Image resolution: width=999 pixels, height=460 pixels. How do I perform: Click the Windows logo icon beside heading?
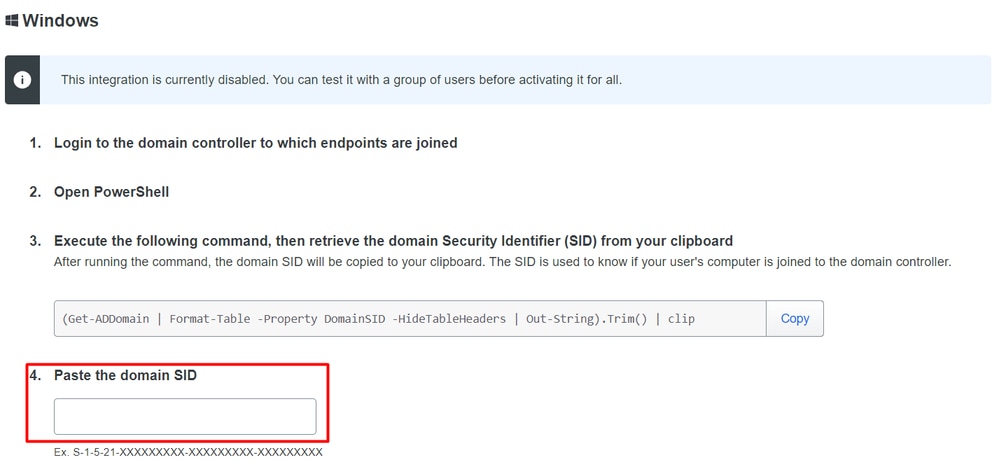[x=11, y=21]
